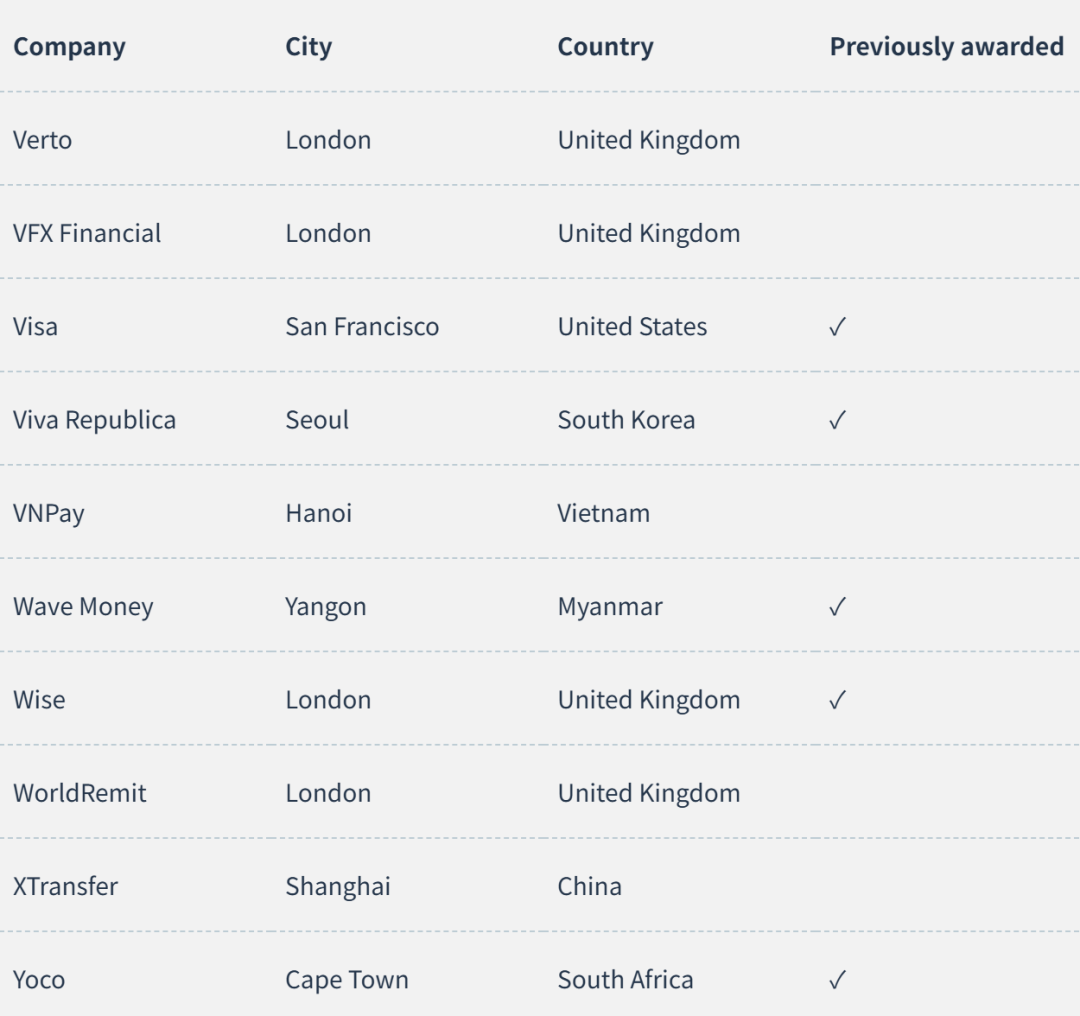
Task: Click the Viva Republica previously awarded checkmark
Action: click(x=837, y=419)
